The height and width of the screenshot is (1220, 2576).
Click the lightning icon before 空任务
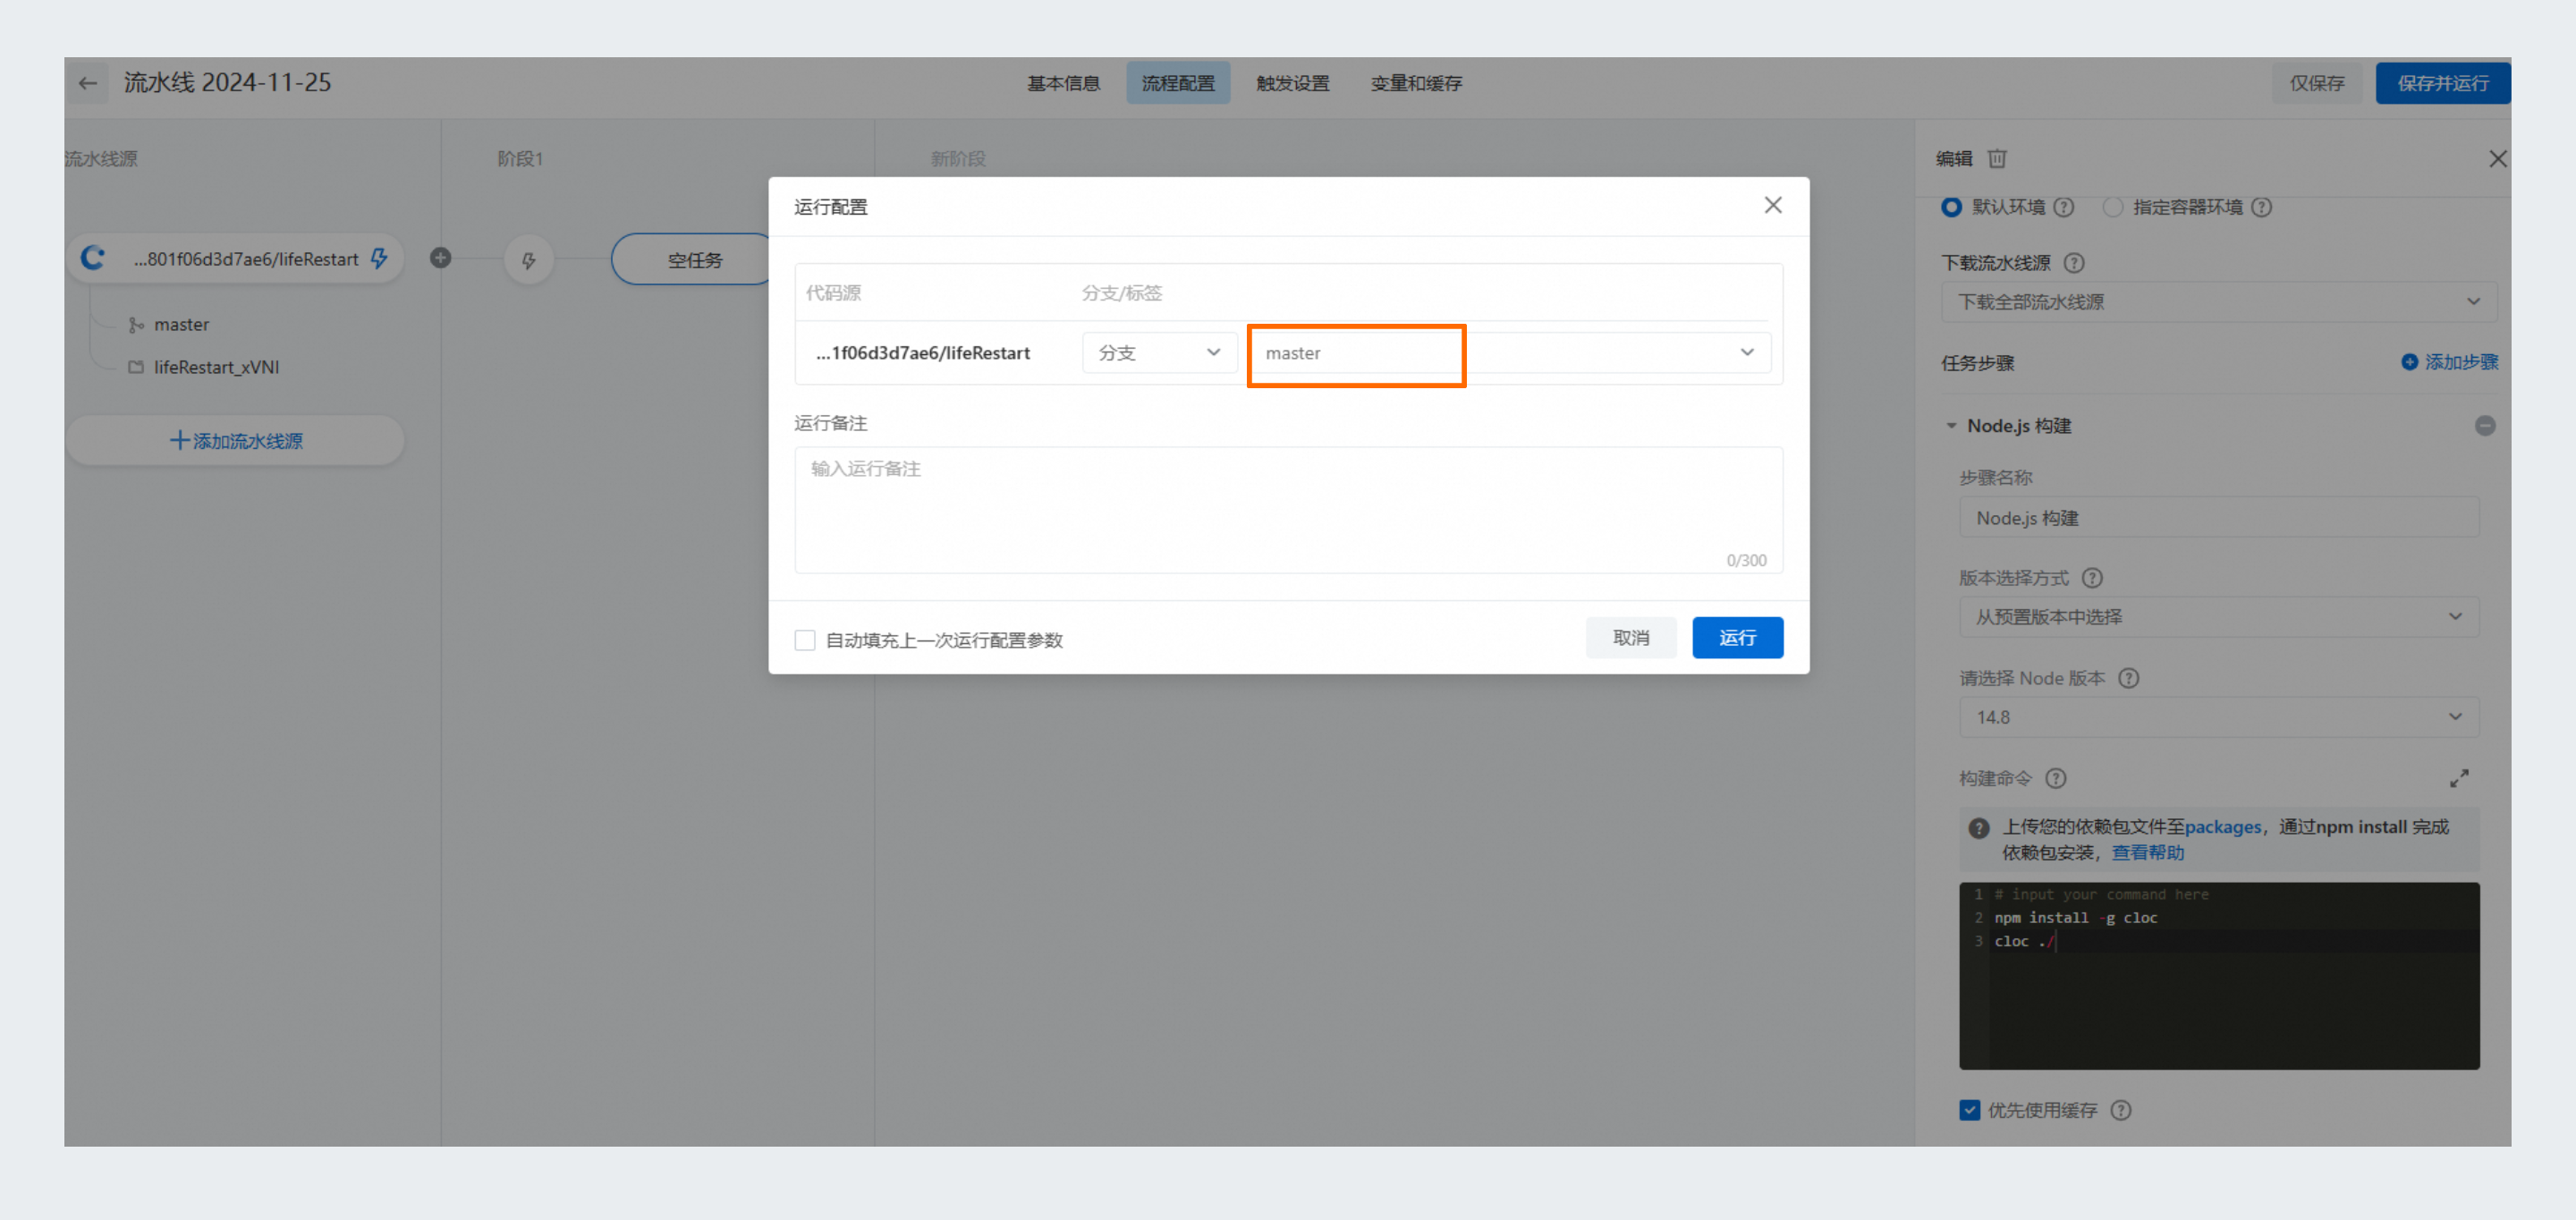tap(529, 260)
